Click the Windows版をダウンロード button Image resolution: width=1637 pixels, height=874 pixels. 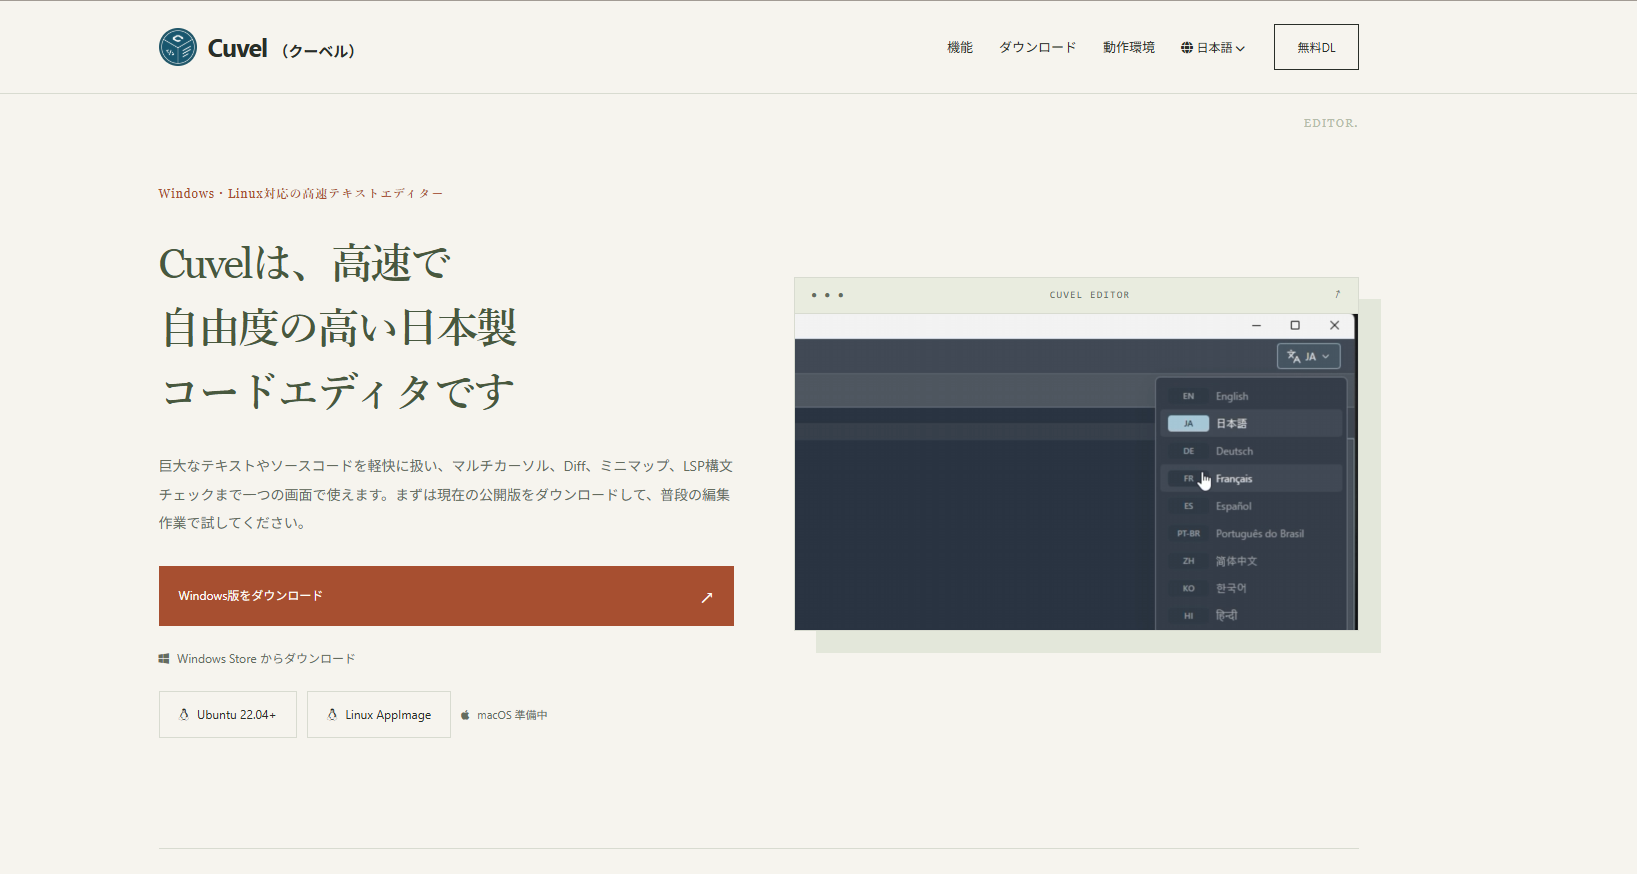446,596
